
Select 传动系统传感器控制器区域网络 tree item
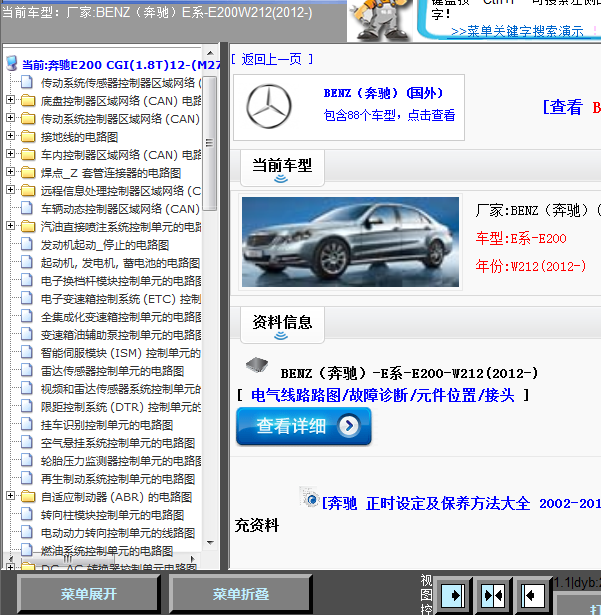121,83
